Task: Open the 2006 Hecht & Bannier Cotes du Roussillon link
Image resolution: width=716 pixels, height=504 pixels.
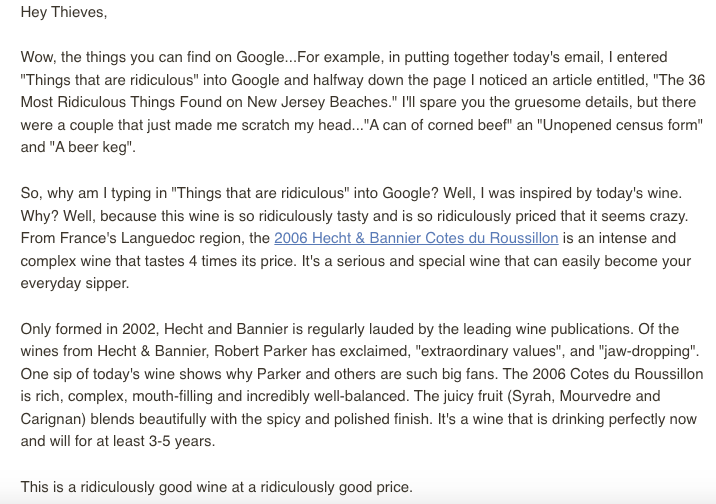Action: coord(416,238)
